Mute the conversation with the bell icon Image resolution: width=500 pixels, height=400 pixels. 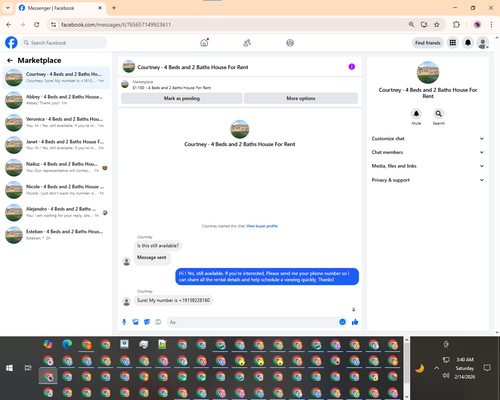[416, 114]
